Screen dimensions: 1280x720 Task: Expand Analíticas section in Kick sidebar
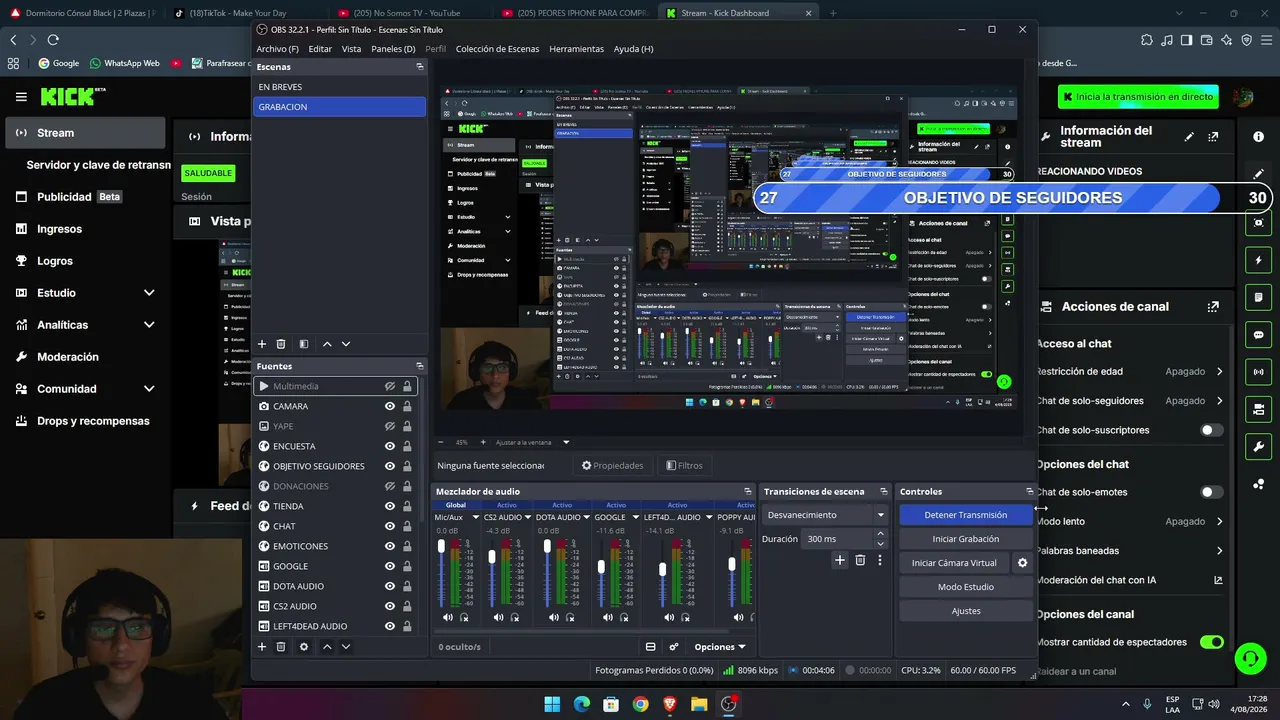click(149, 325)
